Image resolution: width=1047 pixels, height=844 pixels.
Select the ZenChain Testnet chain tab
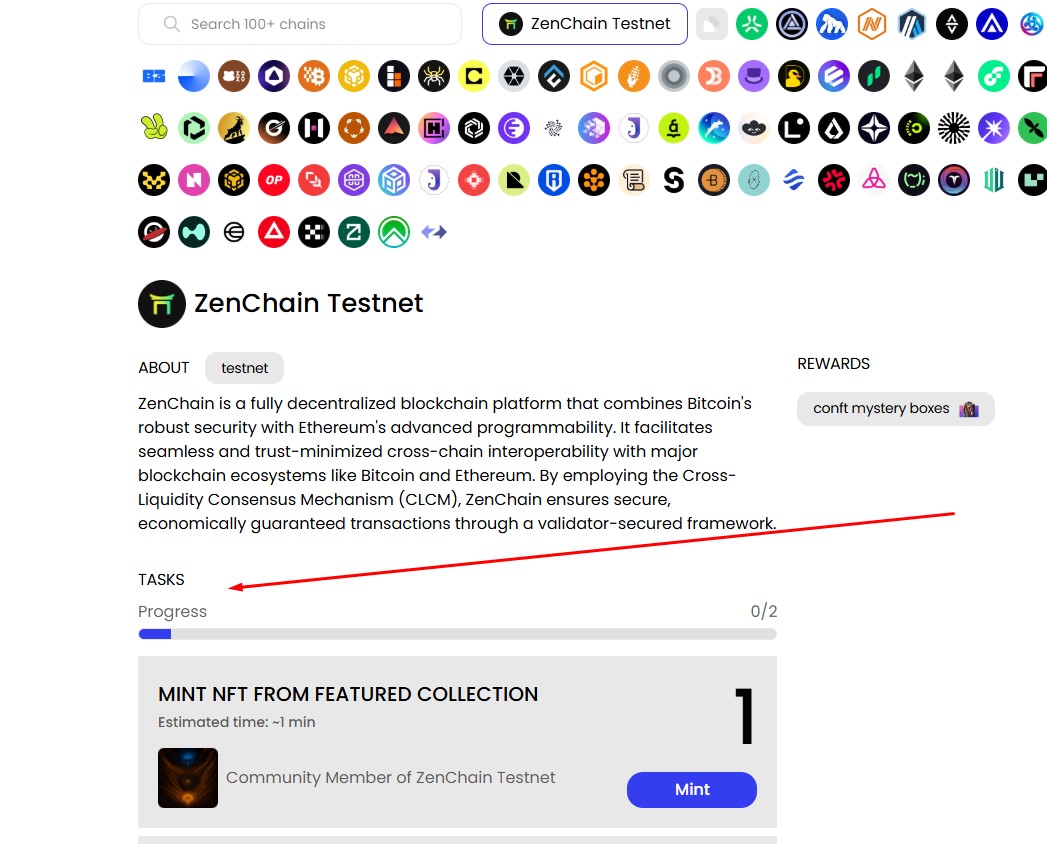coord(584,24)
